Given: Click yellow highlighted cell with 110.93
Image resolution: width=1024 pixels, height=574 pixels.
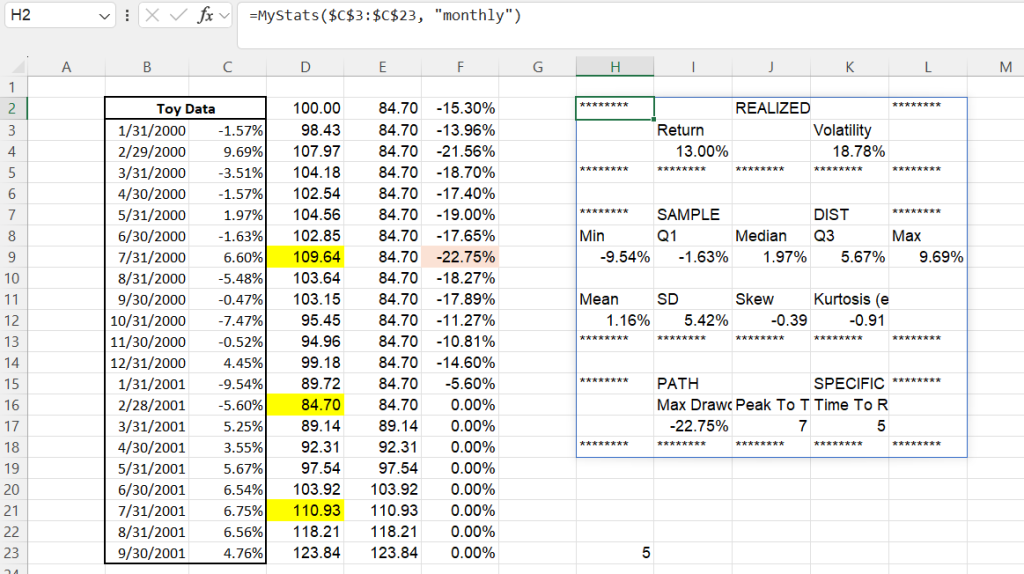Looking at the screenshot, I should click(x=305, y=510).
